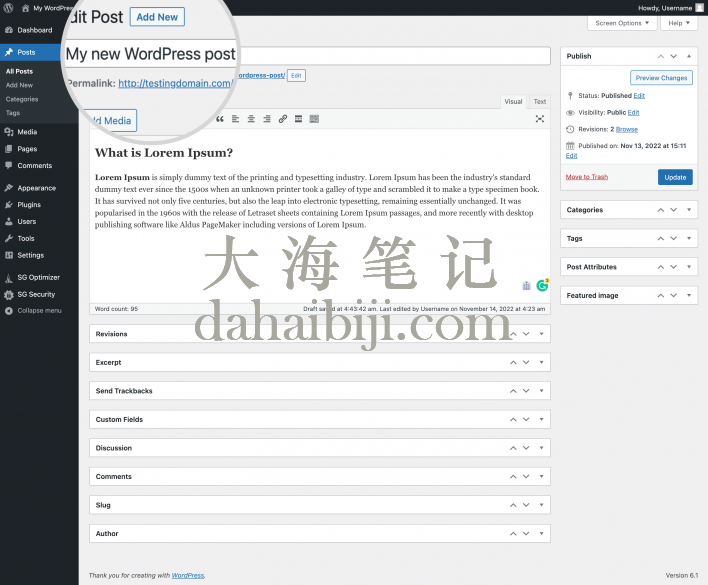Image resolution: width=708 pixels, height=585 pixels.
Task: Open the Help dropdown
Action: (679, 23)
